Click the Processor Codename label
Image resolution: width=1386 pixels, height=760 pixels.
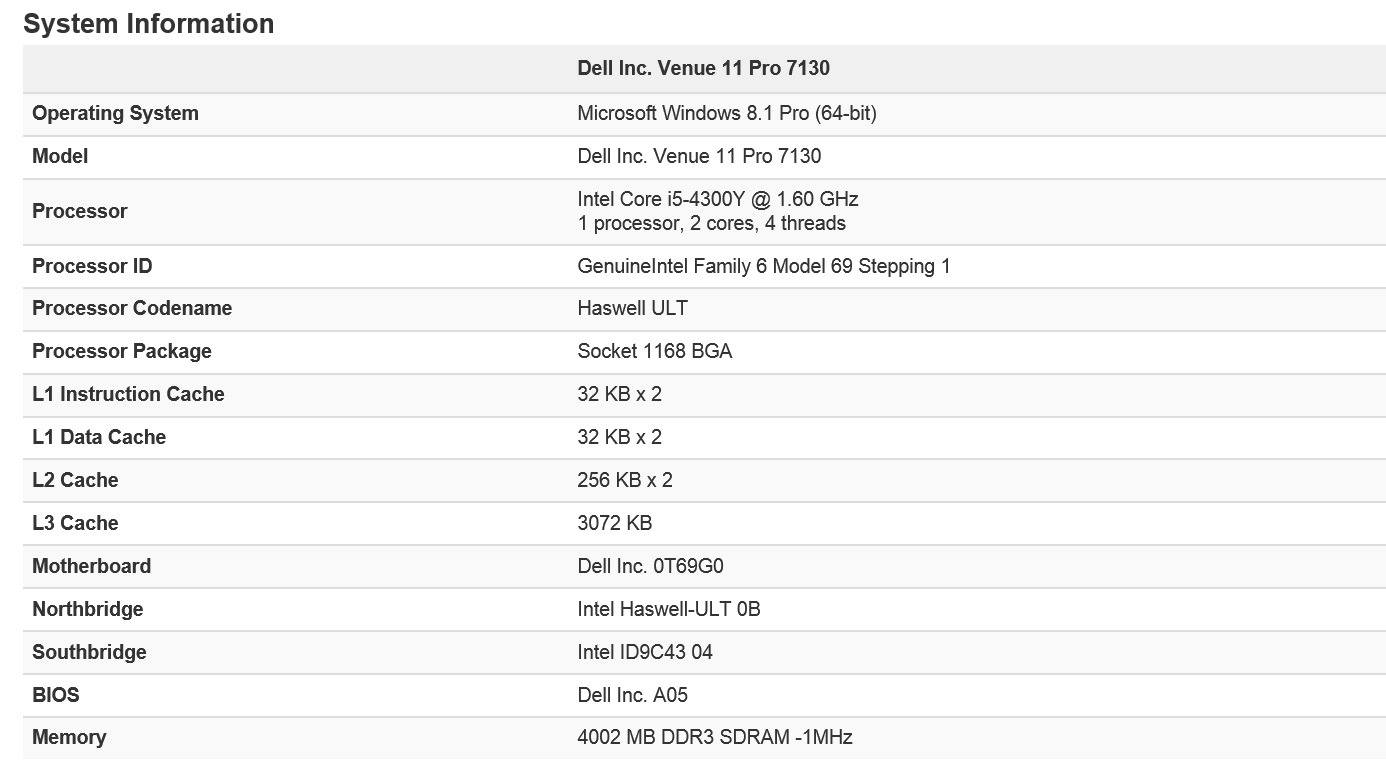(132, 309)
